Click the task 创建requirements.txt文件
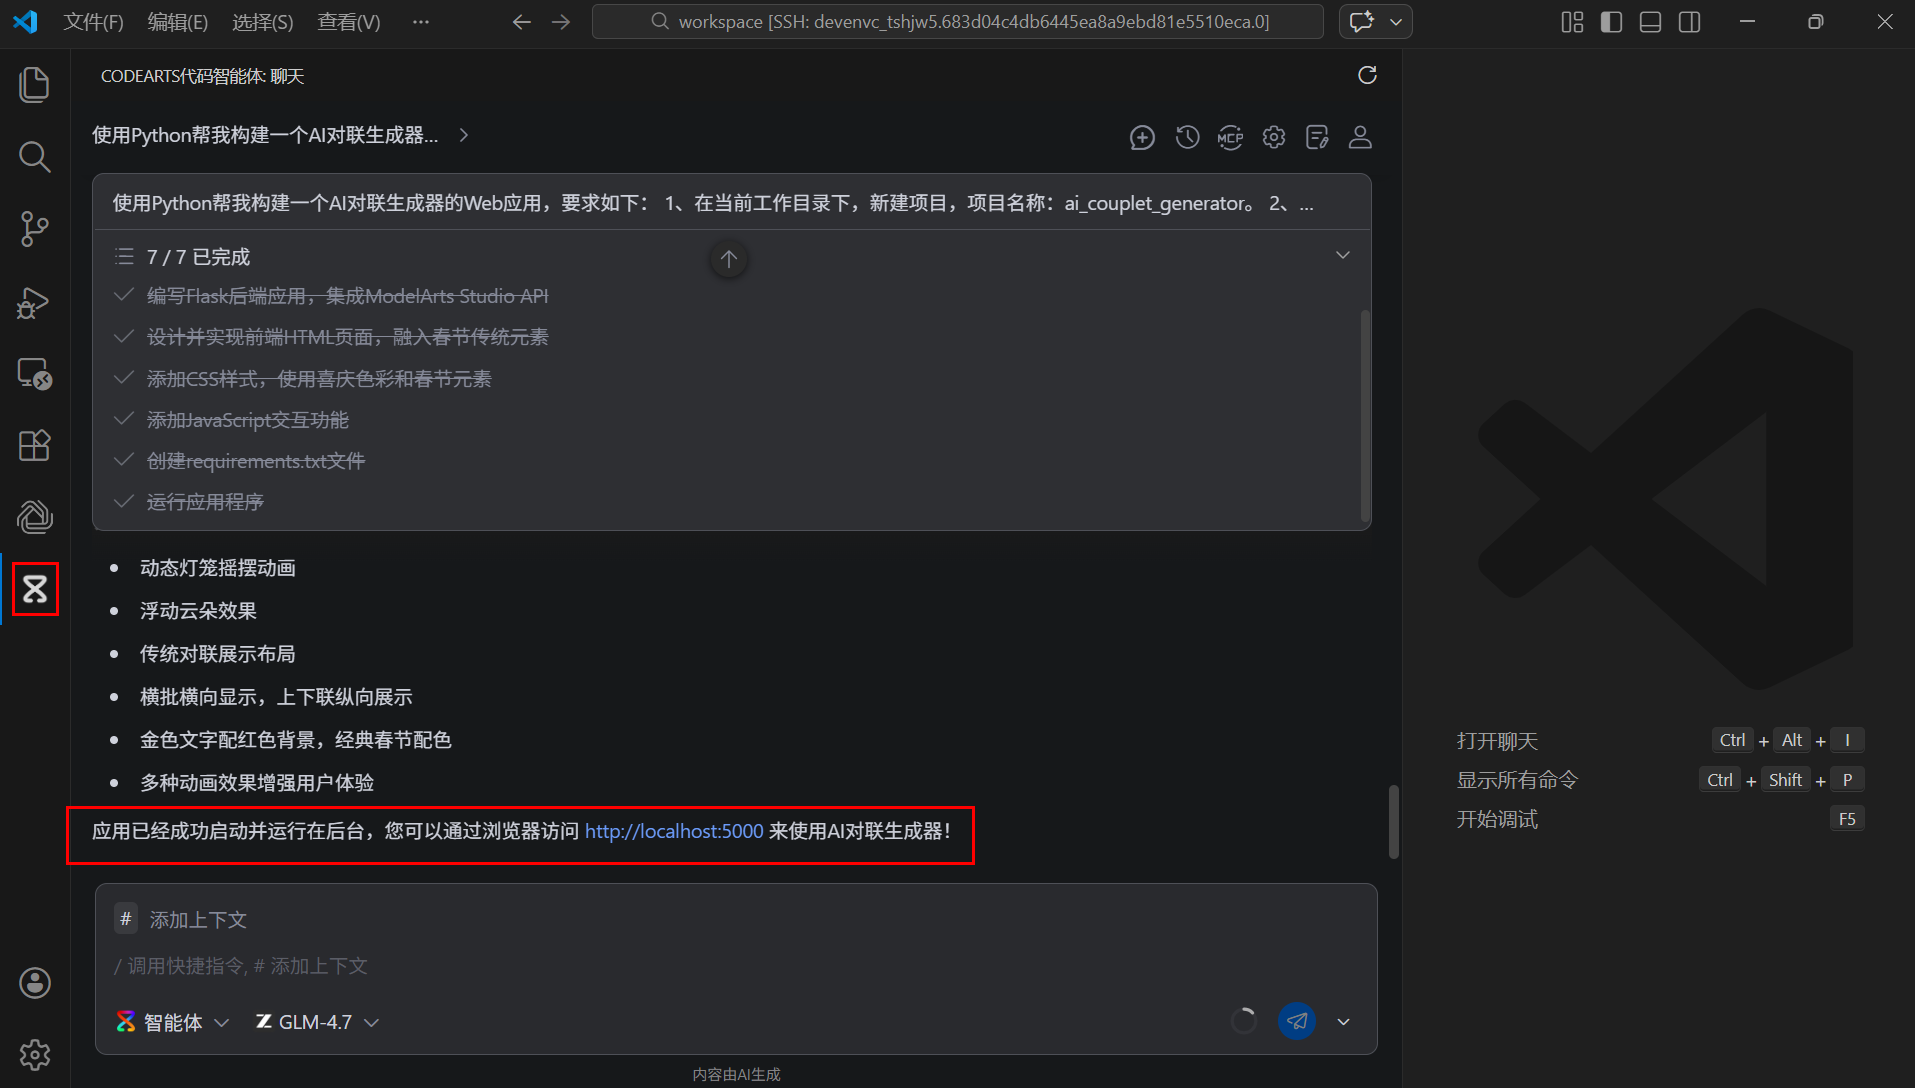1915x1088 pixels. (255, 461)
